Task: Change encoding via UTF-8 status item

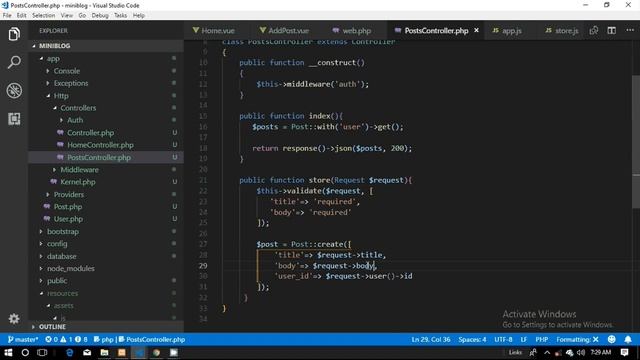Action: [503, 339]
